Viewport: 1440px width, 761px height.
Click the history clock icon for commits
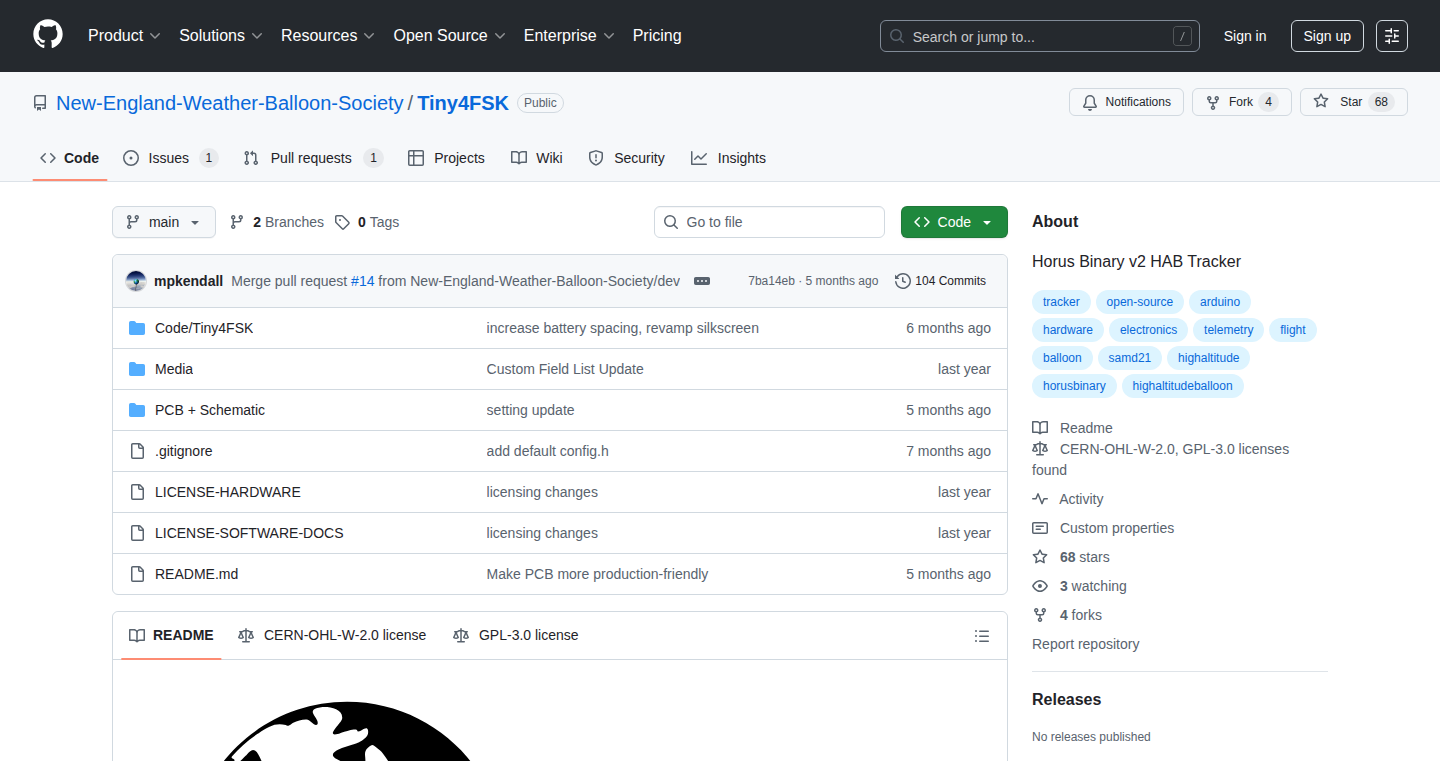click(x=903, y=281)
